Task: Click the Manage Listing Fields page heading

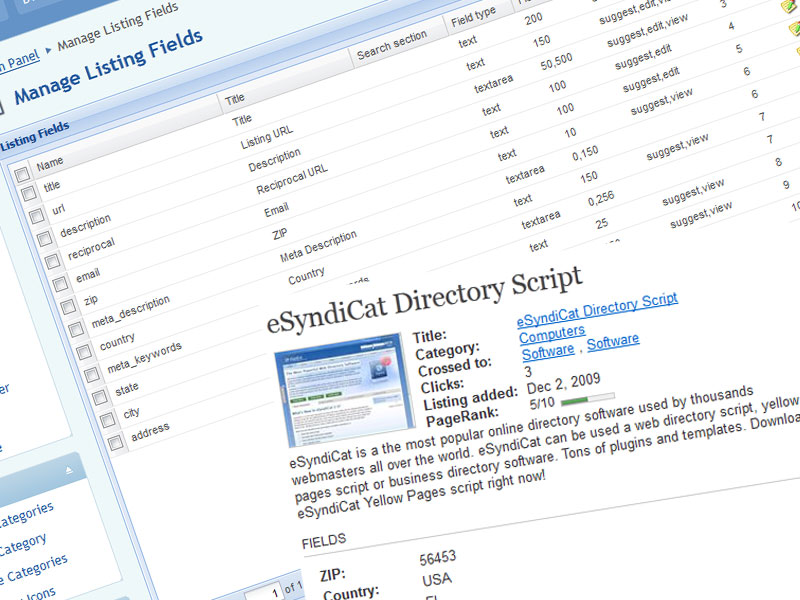Action: point(109,66)
